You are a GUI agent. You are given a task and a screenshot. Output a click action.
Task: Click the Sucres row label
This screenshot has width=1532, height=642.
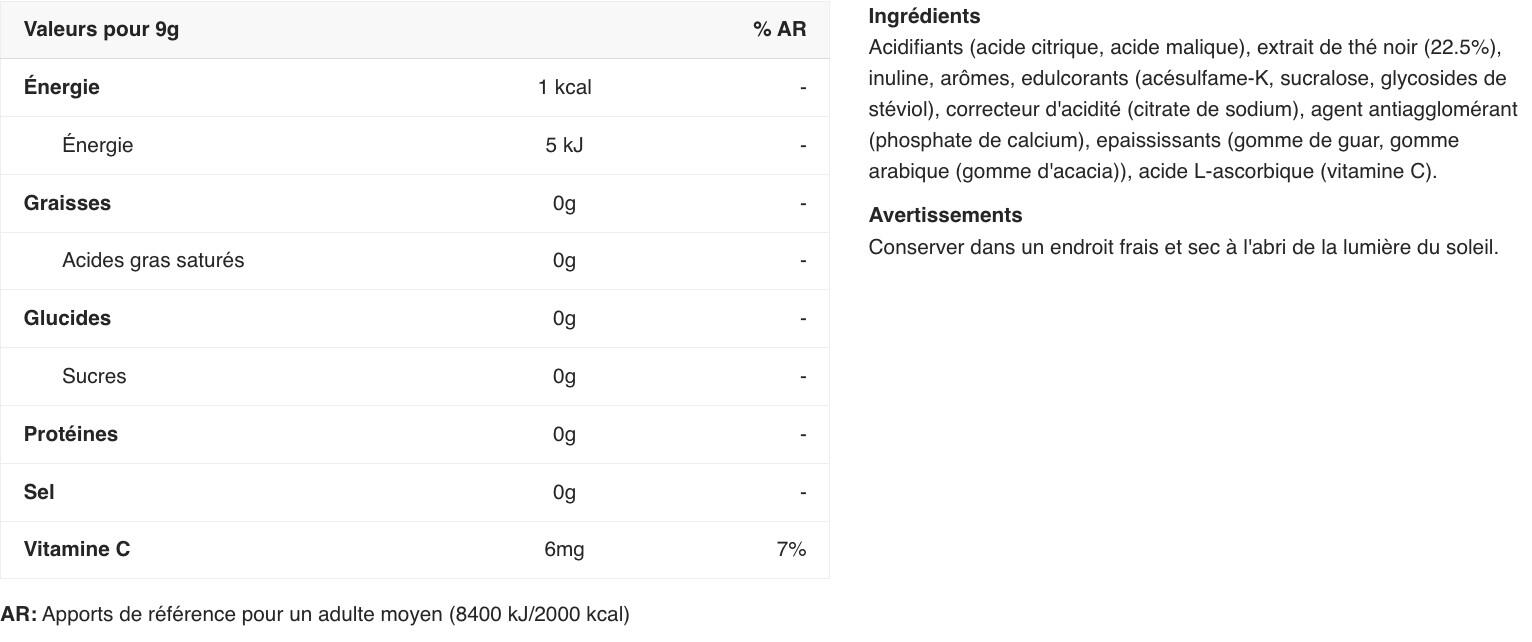[x=94, y=376]
